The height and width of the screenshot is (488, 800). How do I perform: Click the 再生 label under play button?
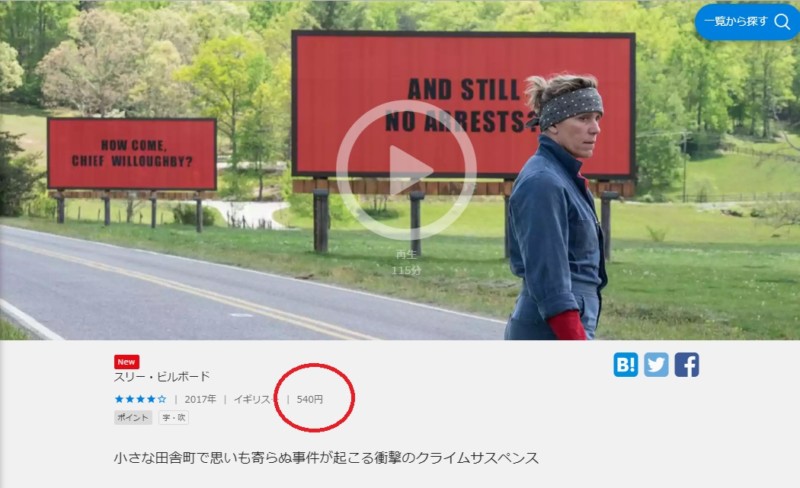point(406,254)
